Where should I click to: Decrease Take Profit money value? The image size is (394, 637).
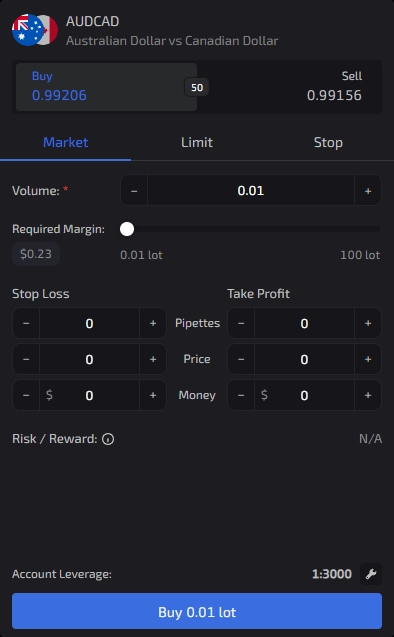[x=241, y=395]
